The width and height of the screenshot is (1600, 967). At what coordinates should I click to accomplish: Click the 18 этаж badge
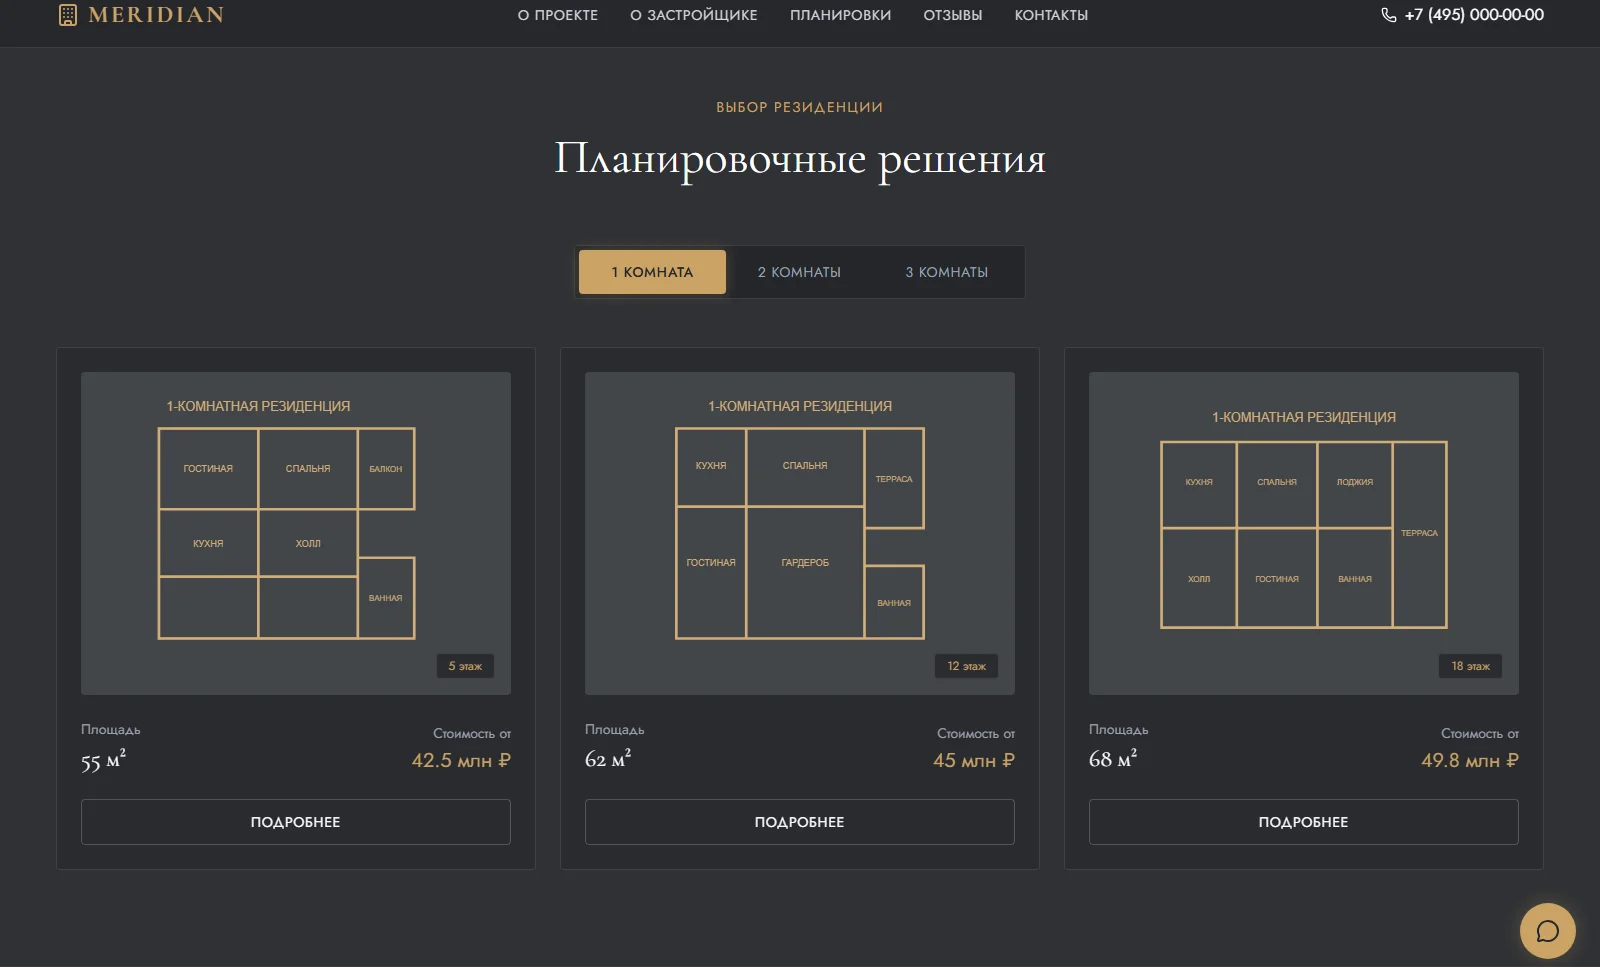[x=1470, y=666]
